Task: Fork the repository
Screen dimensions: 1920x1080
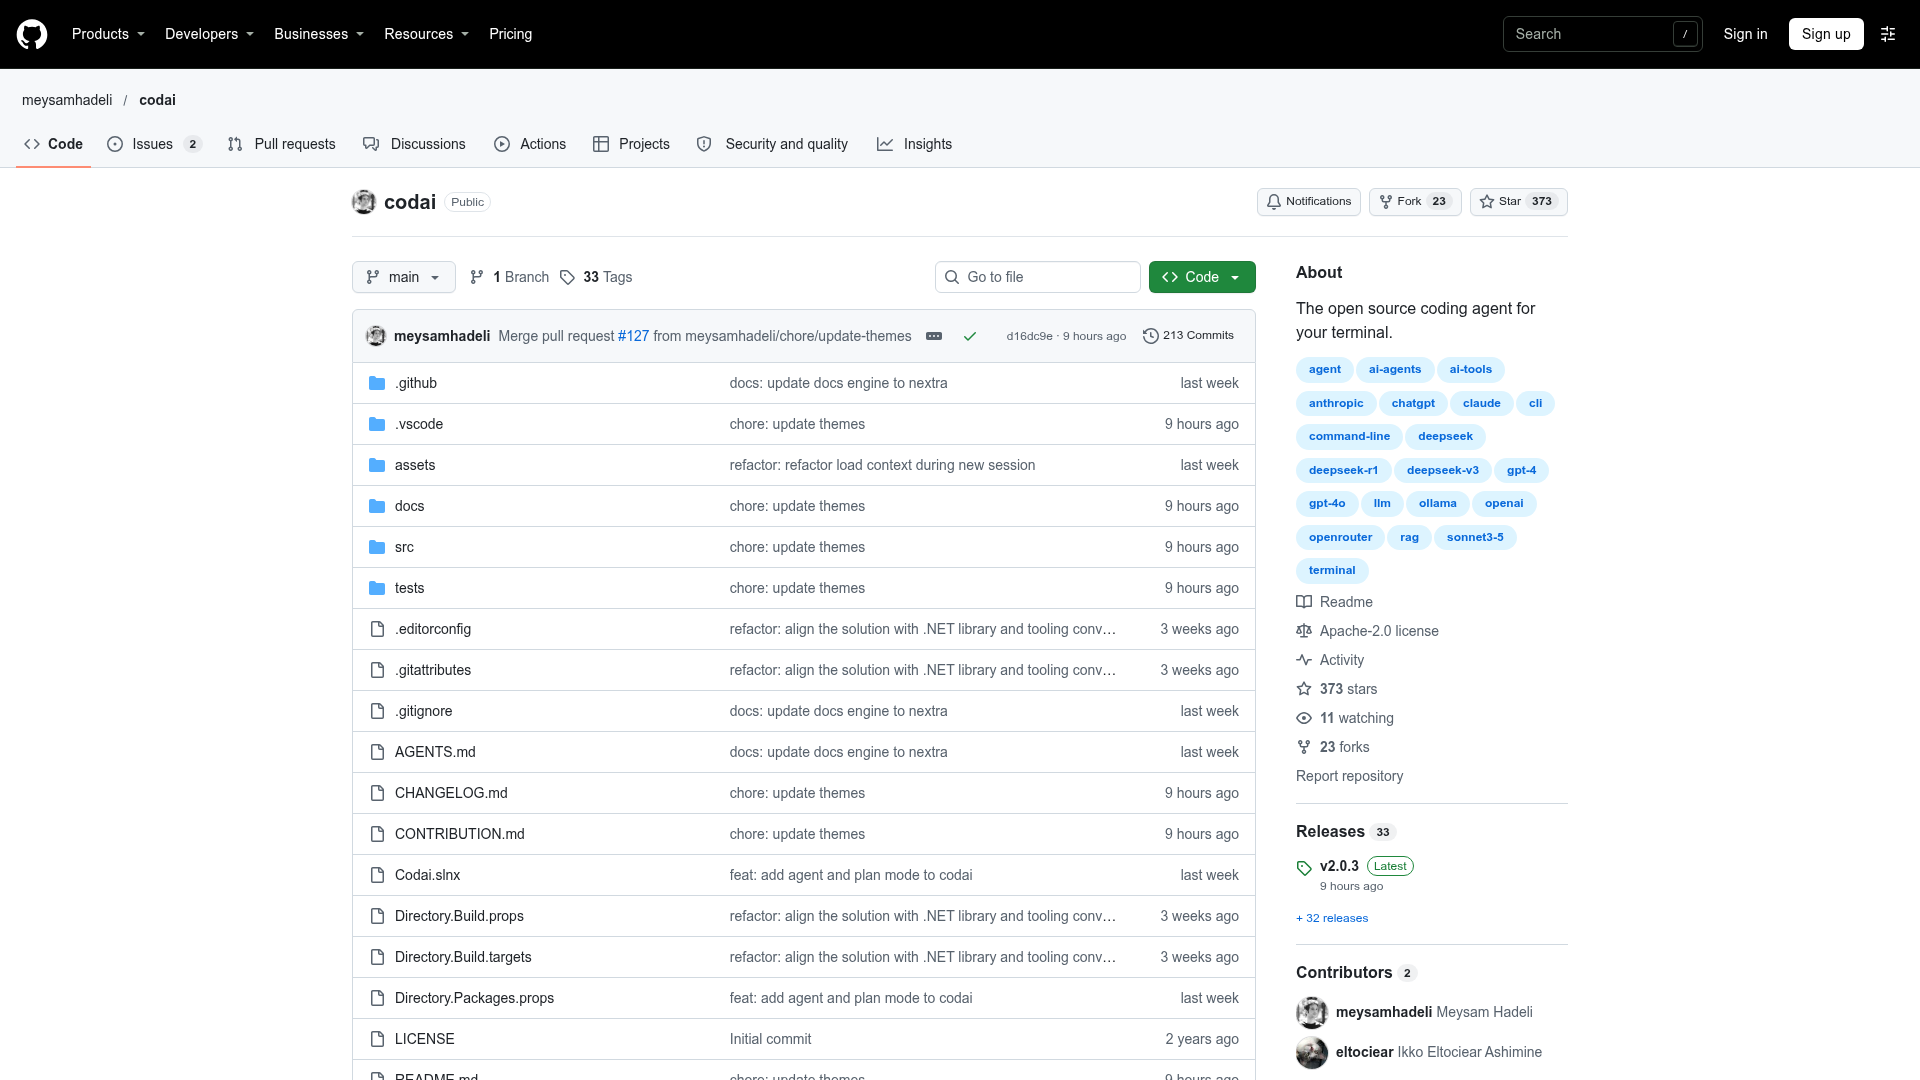Action: coord(1415,202)
